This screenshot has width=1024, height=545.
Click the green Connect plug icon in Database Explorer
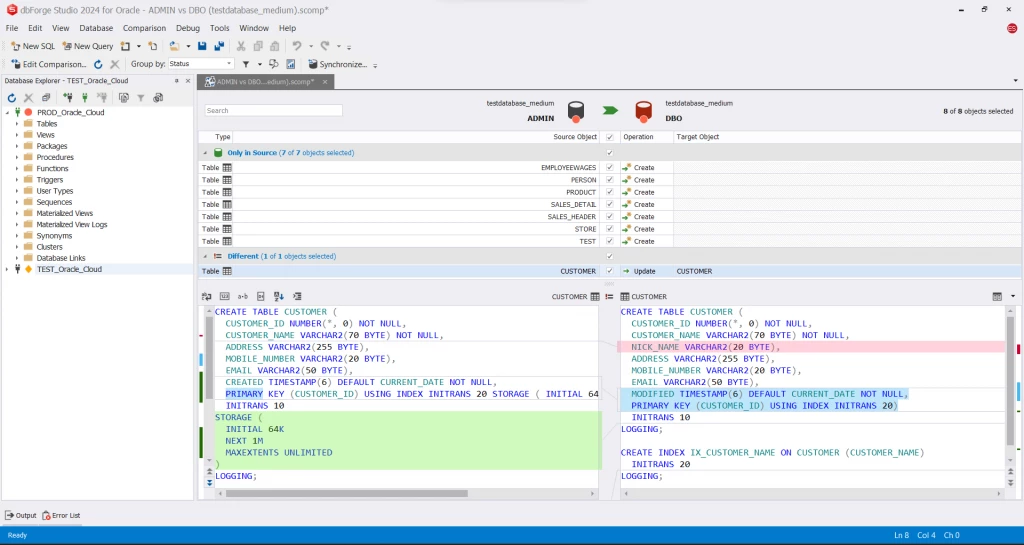(x=85, y=98)
